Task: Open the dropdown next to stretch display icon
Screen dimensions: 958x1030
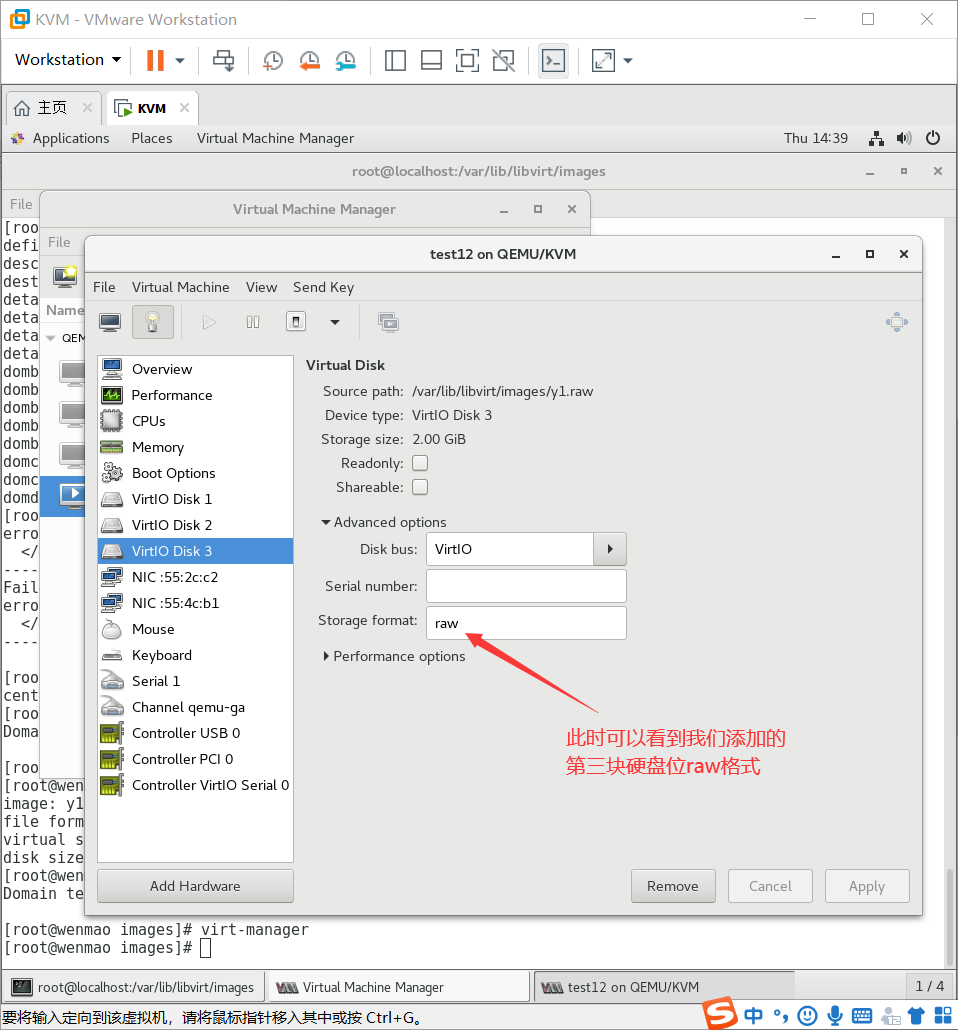Action: pyautogui.click(x=628, y=60)
